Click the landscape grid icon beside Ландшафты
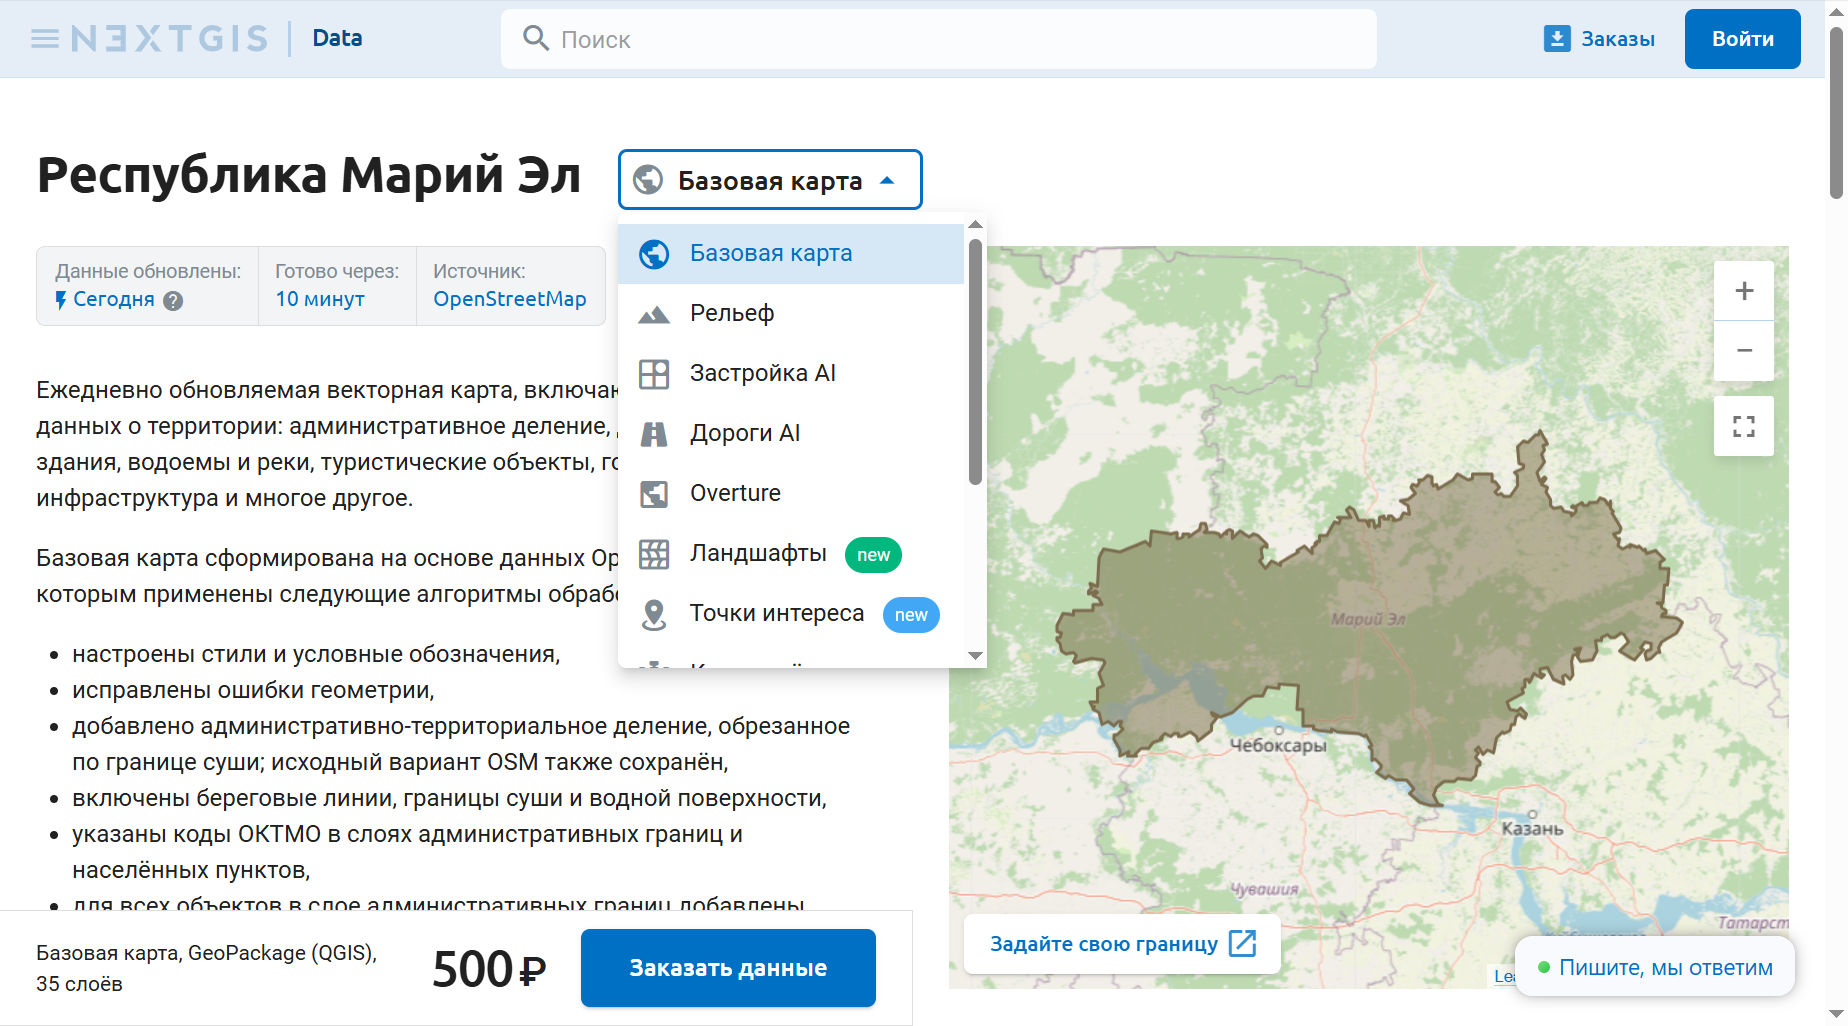1848x1026 pixels. click(654, 554)
